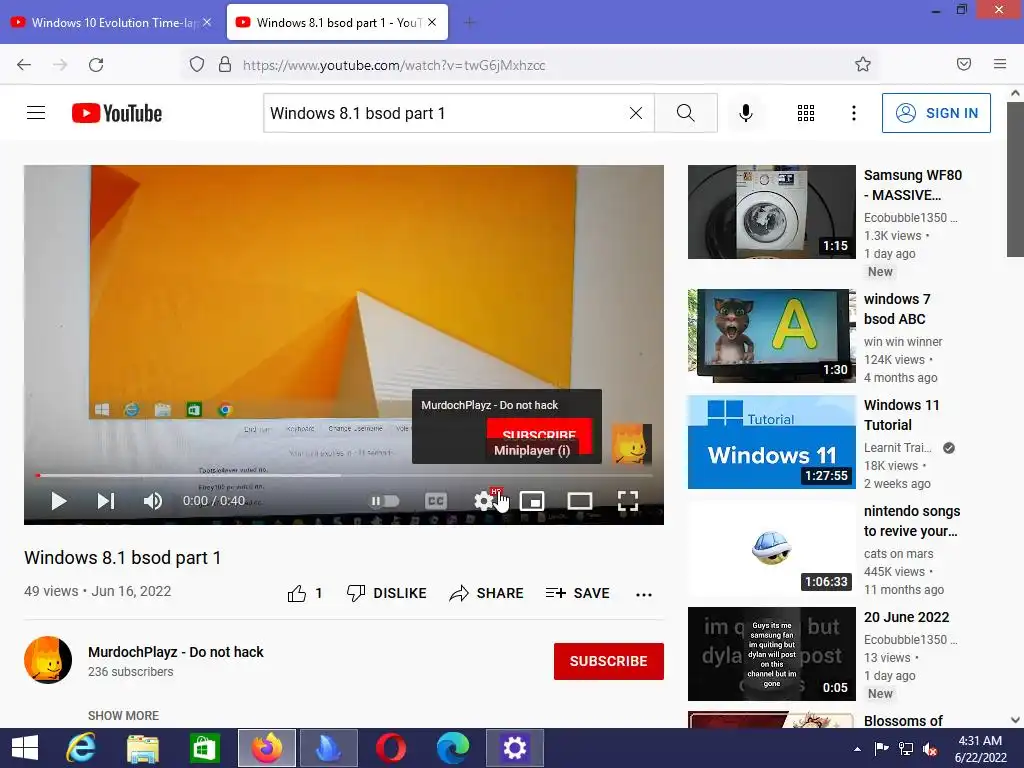Viewport: 1024px width, 768px height.
Task: Click the DISLIKE button
Action: pyautogui.click(x=386, y=593)
